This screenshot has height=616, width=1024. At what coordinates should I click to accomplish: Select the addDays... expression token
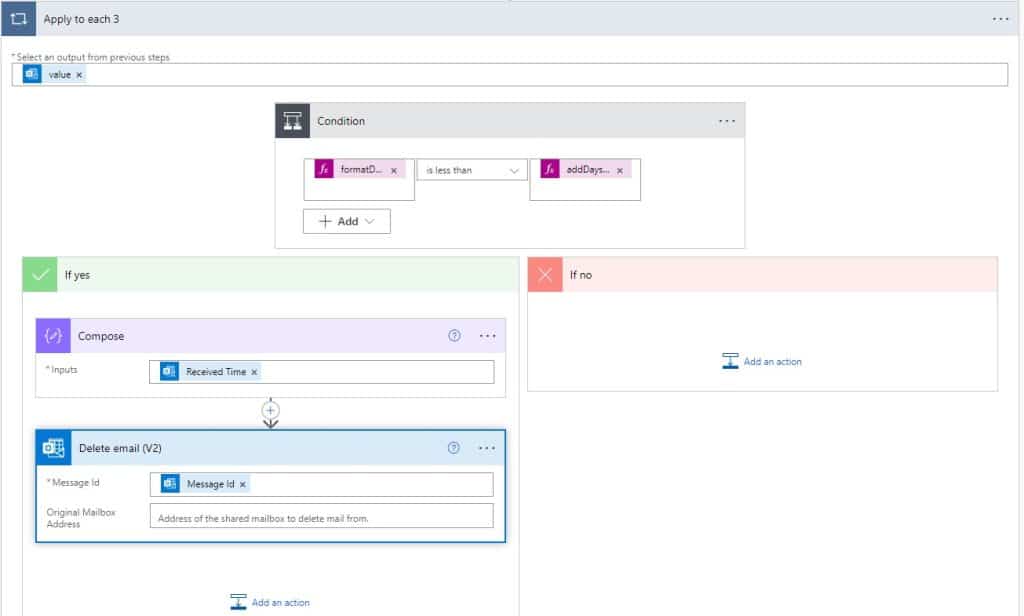(x=586, y=169)
